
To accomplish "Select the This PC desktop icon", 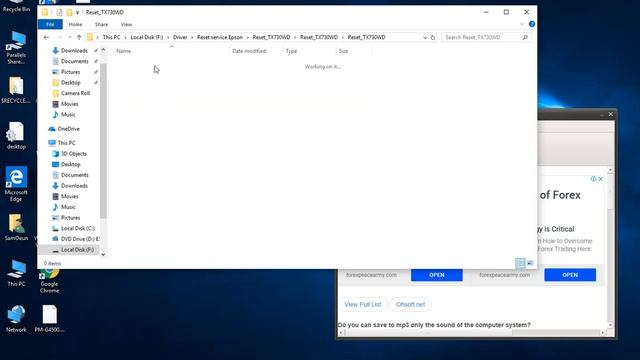I will (x=16, y=273).
